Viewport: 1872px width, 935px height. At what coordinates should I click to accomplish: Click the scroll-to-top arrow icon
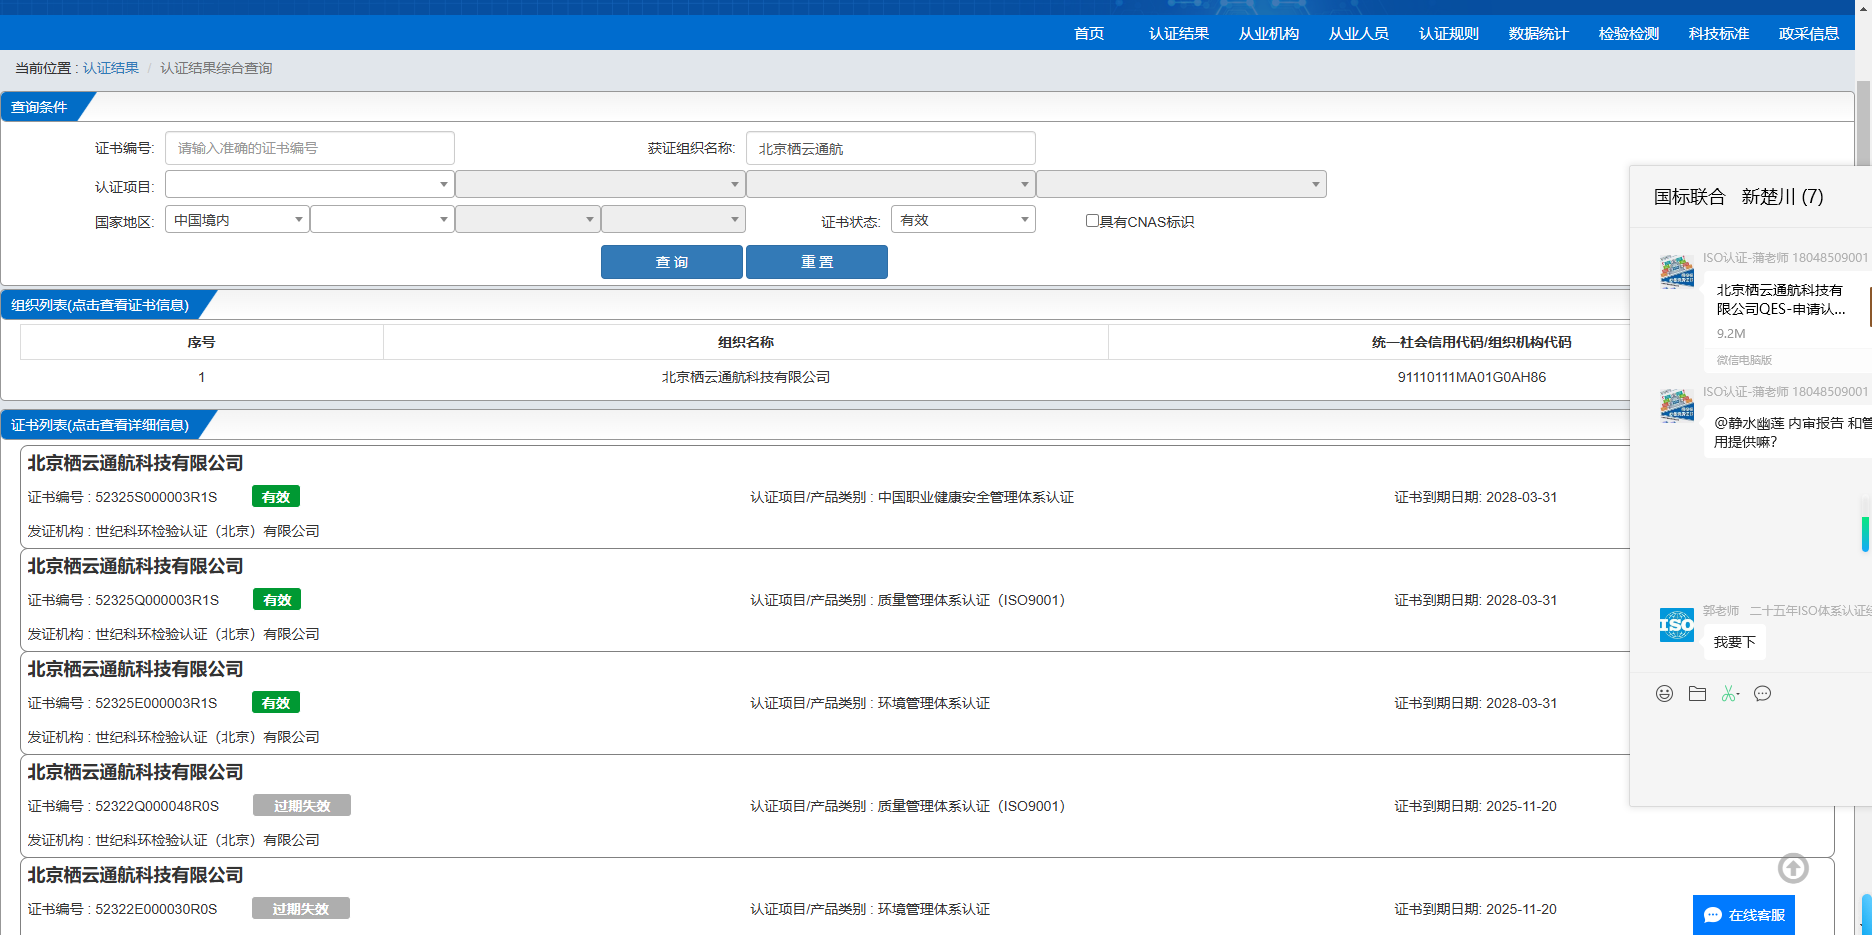click(1793, 868)
